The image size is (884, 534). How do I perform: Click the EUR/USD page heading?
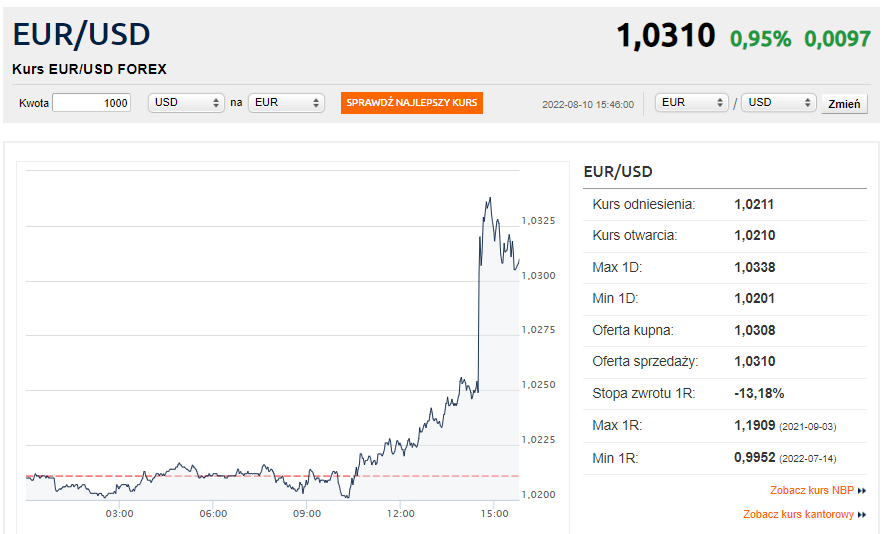tap(82, 34)
